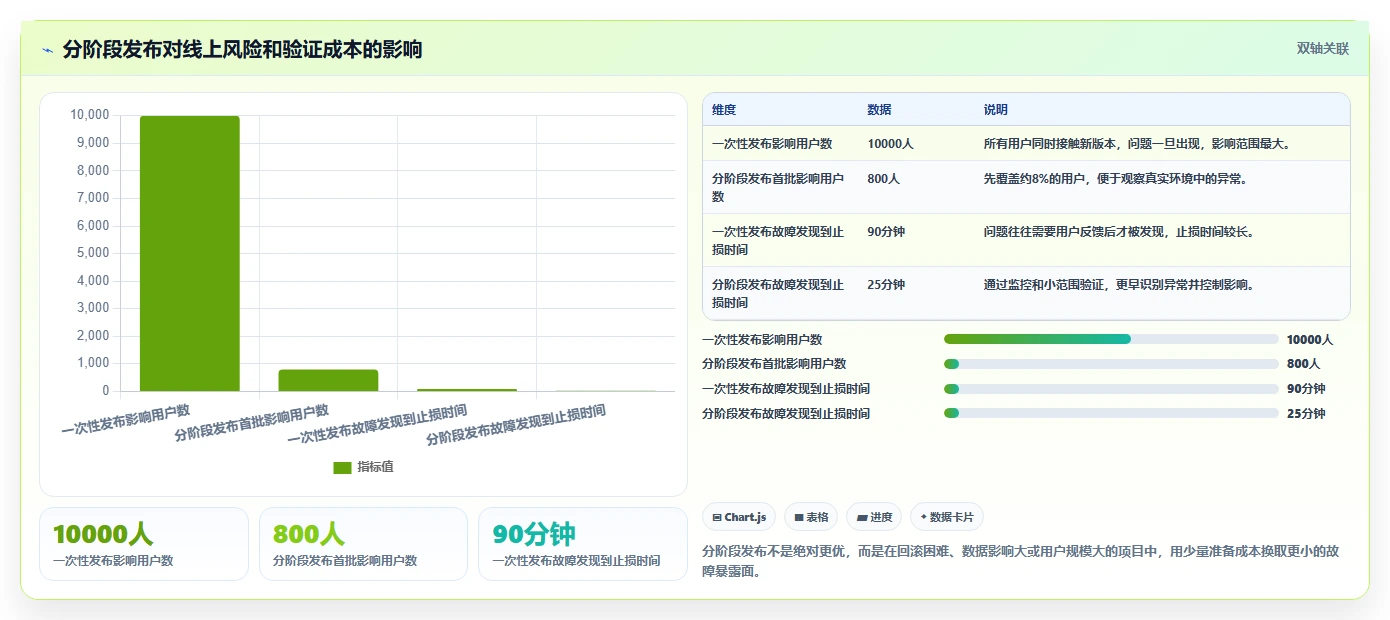
Task: Click the 10000人 progress bar
Action: (1111, 340)
